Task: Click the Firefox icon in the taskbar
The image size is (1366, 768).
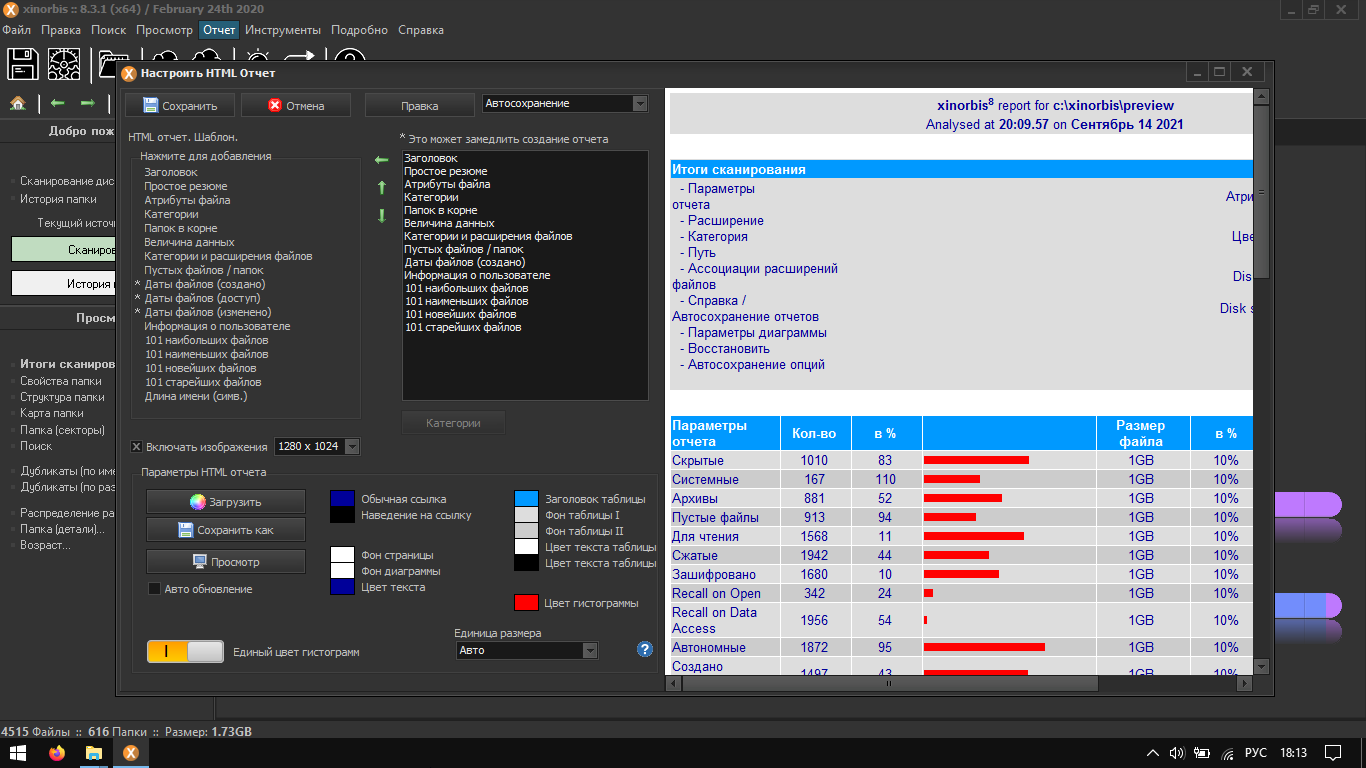Action: [56, 753]
